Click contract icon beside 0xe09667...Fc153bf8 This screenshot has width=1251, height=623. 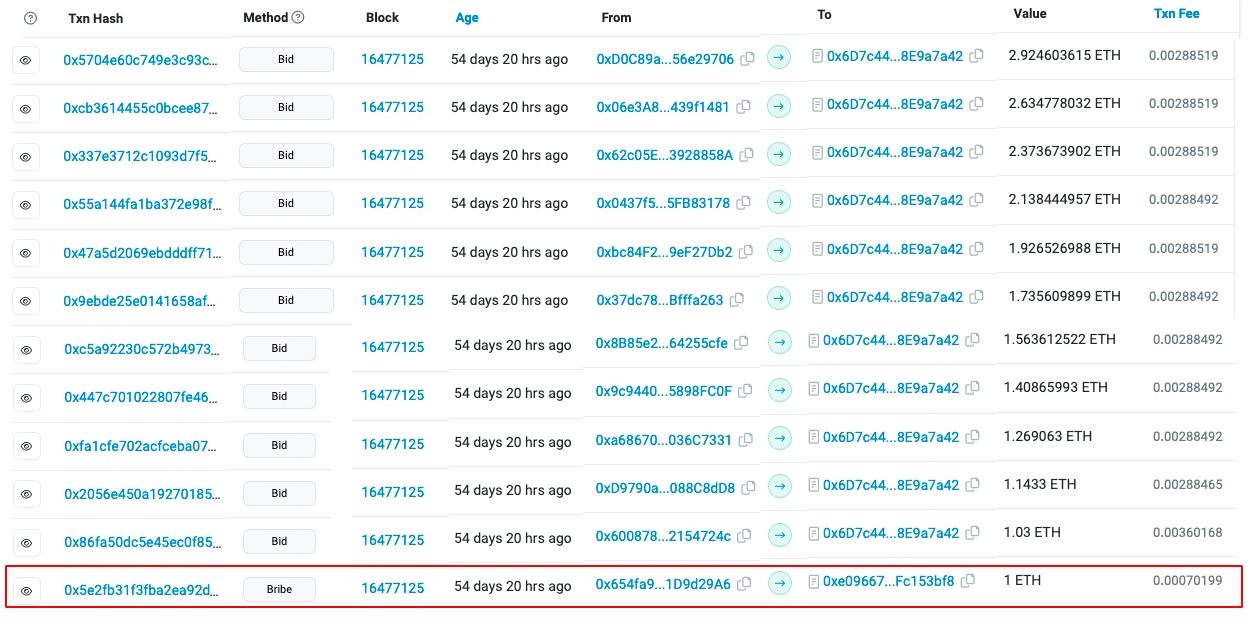(x=814, y=581)
